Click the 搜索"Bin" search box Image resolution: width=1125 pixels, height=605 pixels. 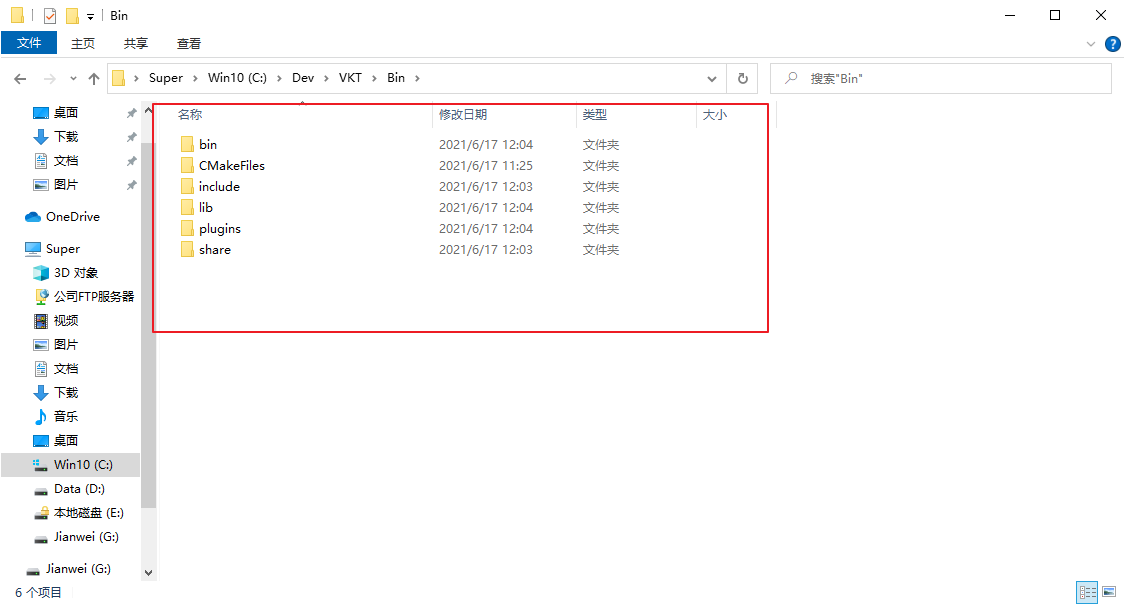(941, 78)
